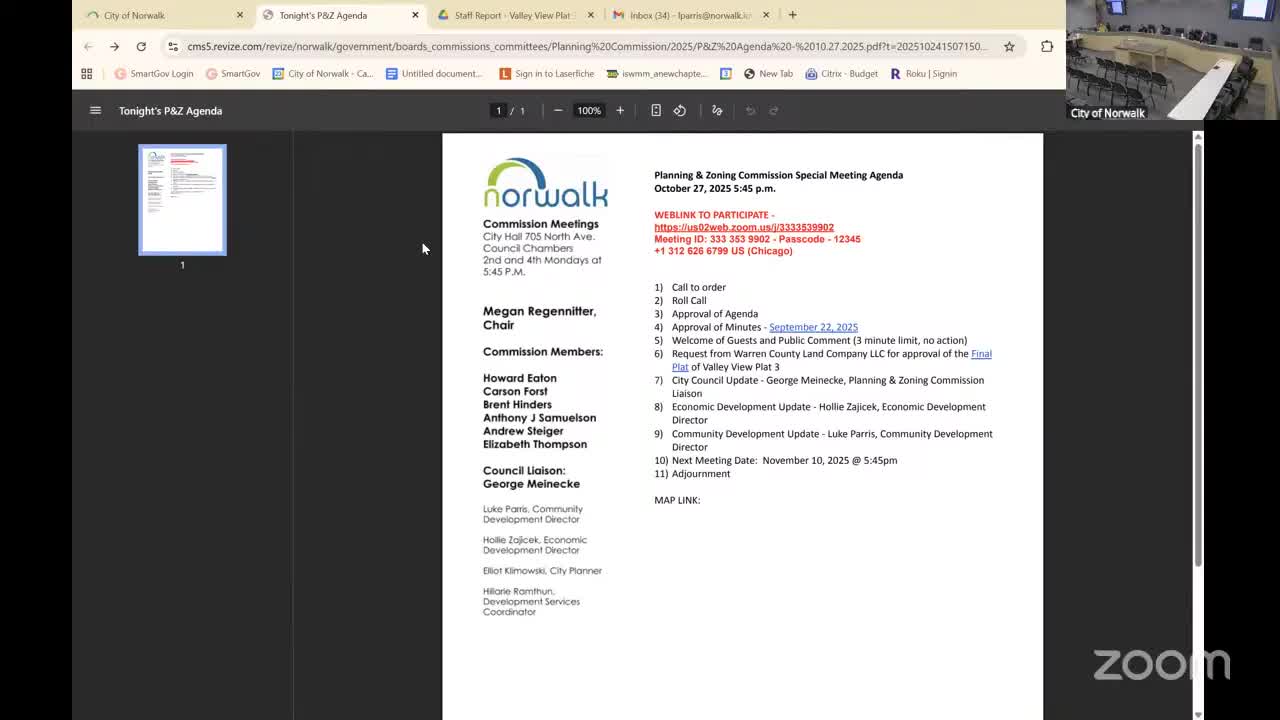Click the 'Approval of Agenda' item

(715, 314)
